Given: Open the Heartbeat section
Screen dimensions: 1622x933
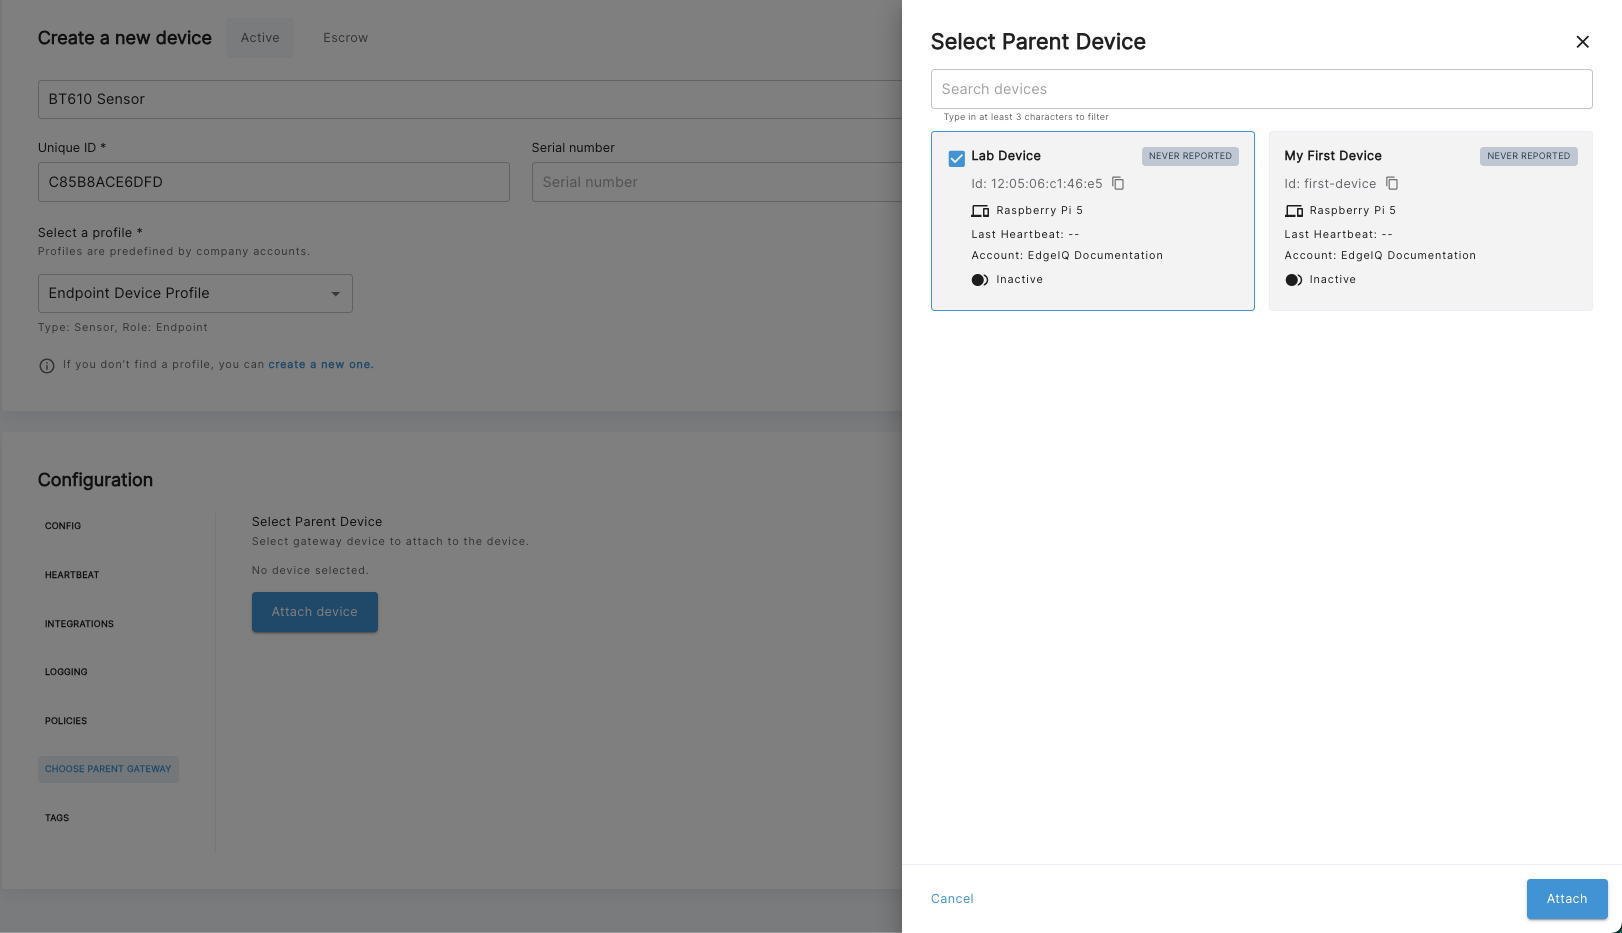Looking at the screenshot, I should [72, 575].
